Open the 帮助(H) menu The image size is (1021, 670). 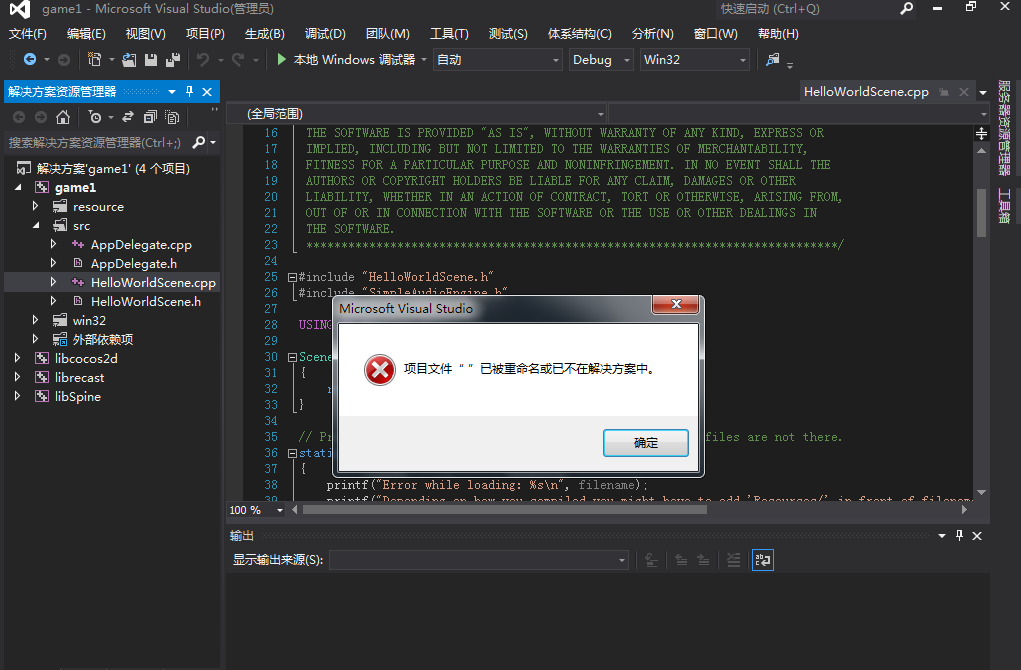(778, 34)
